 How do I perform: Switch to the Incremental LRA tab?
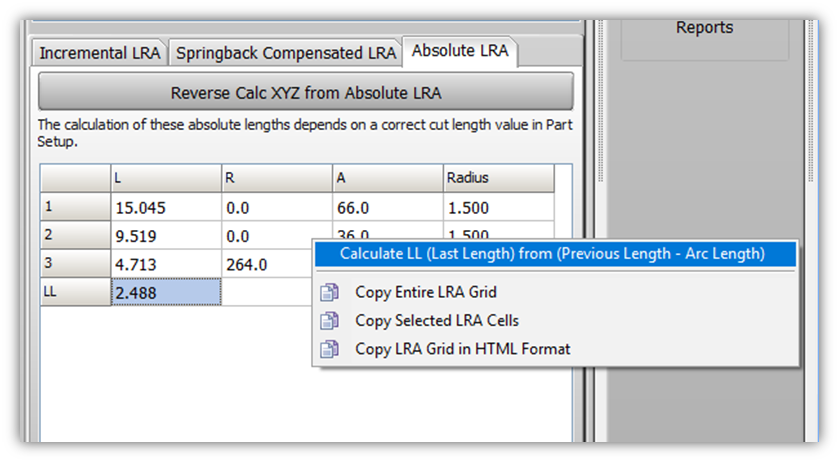point(101,53)
